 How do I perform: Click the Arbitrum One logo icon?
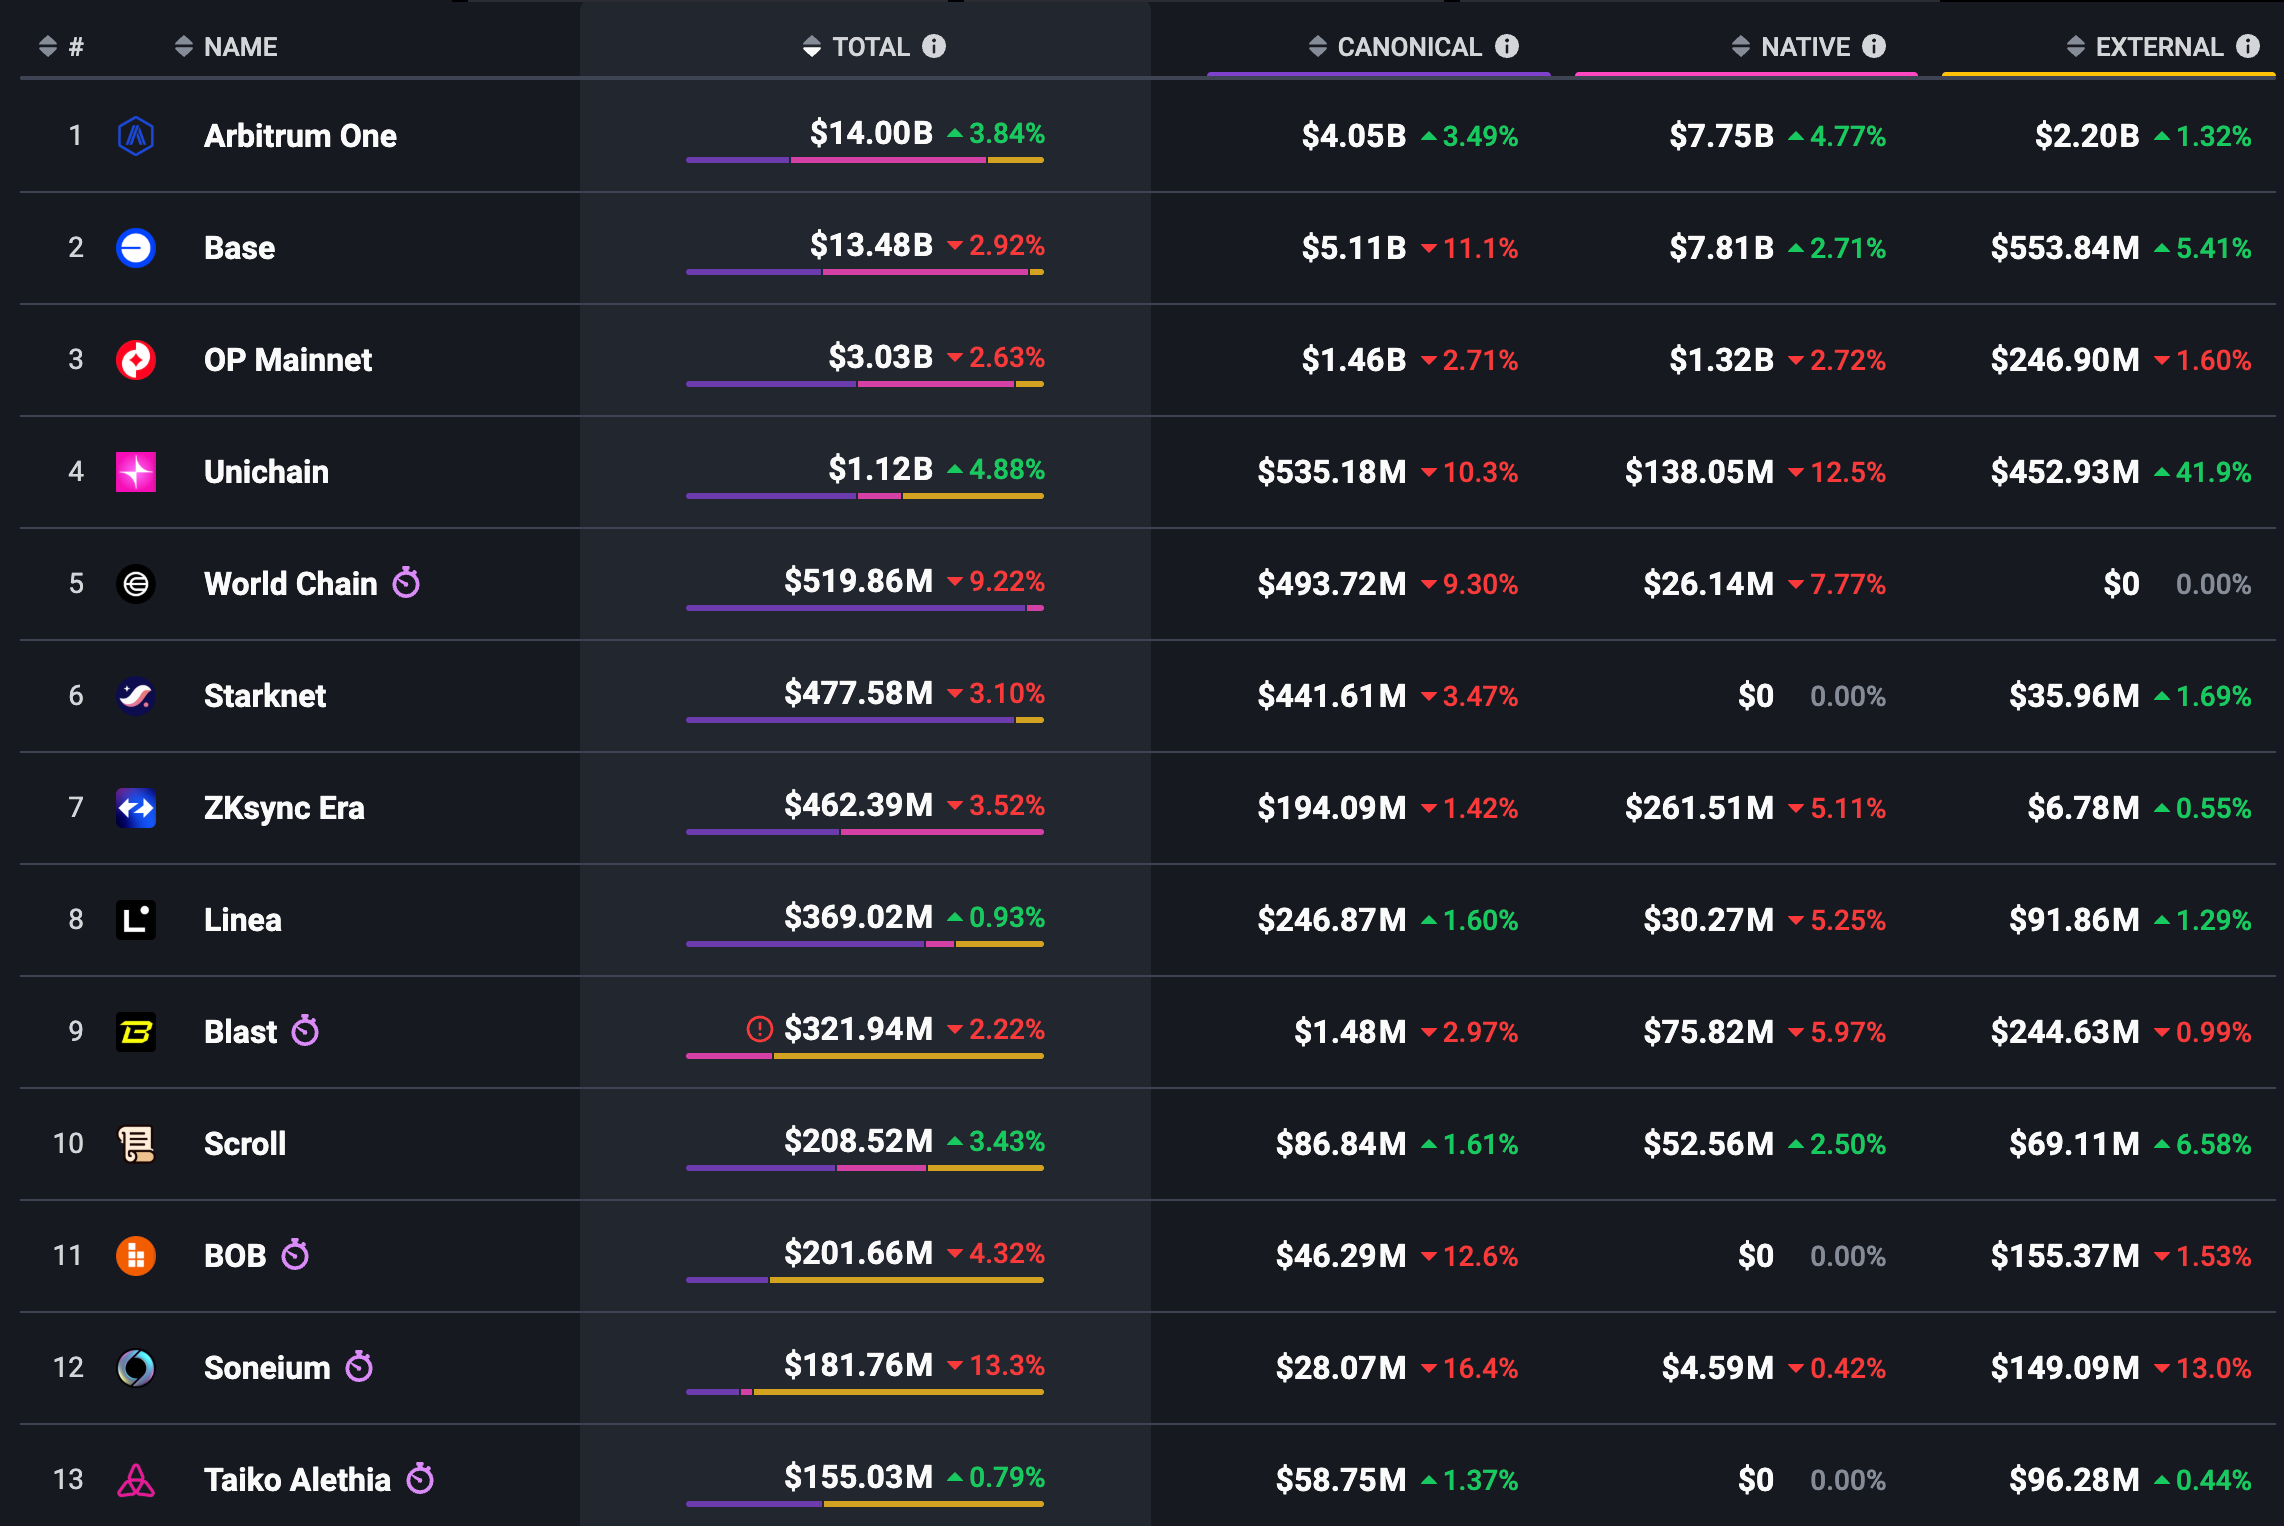tap(136, 135)
